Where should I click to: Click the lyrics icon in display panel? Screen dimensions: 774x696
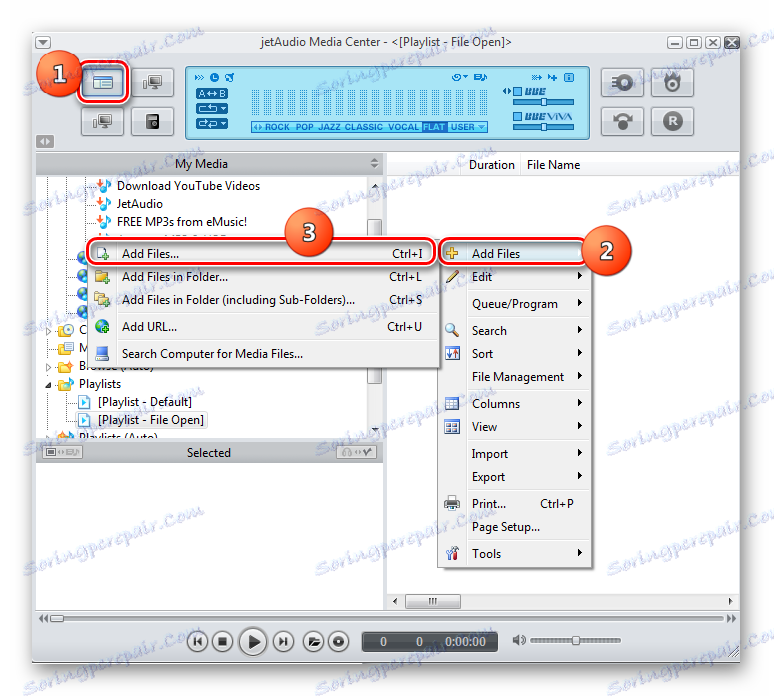pos(480,77)
